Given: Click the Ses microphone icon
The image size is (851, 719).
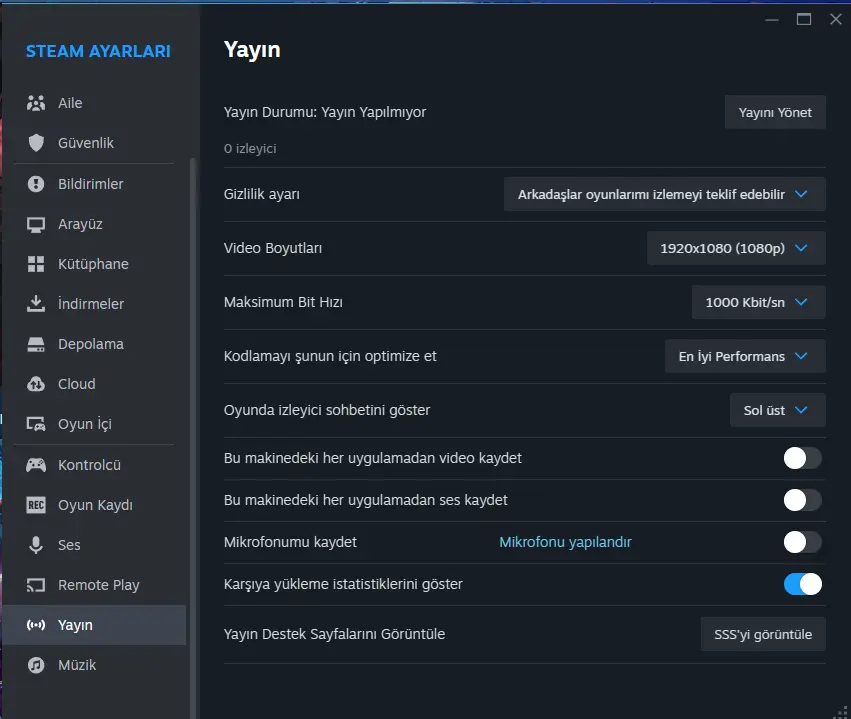Looking at the screenshot, I should [x=36, y=545].
